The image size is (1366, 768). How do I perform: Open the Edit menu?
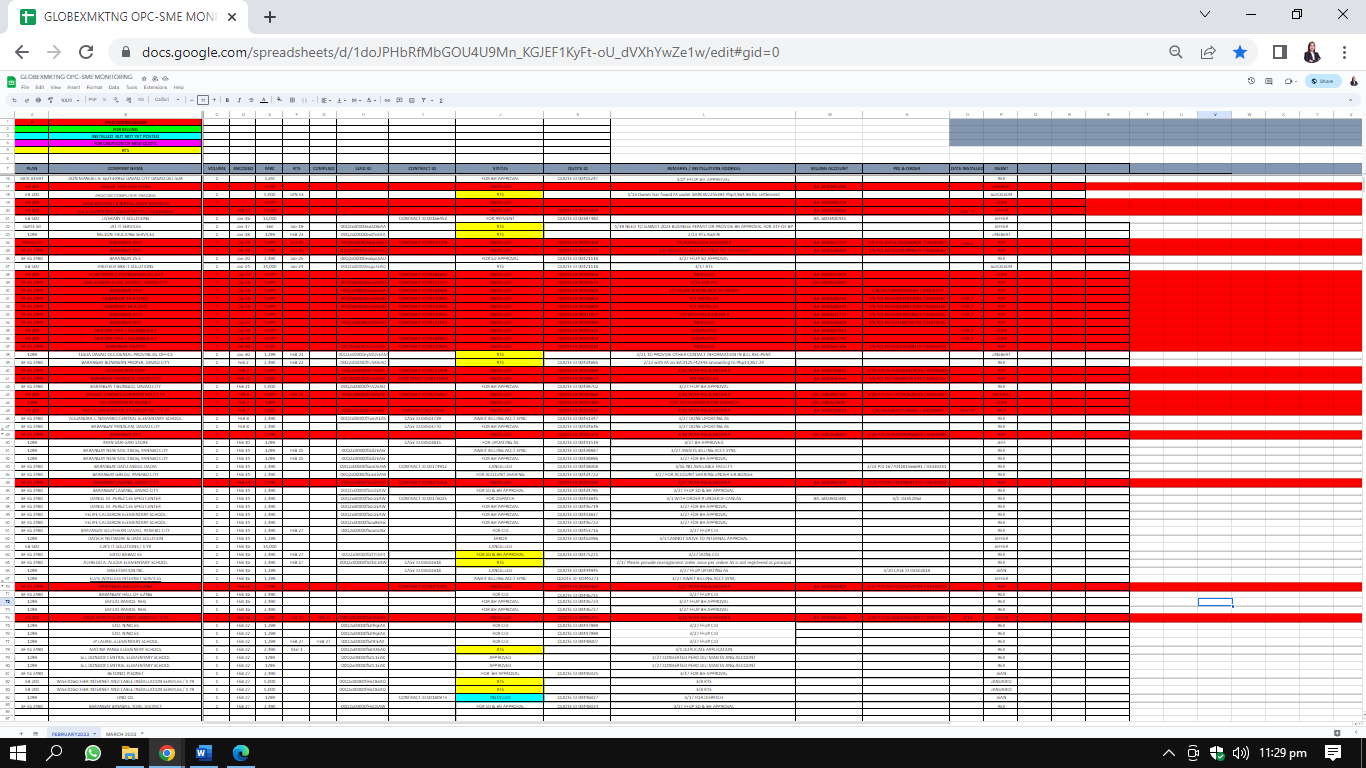(38, 87)
